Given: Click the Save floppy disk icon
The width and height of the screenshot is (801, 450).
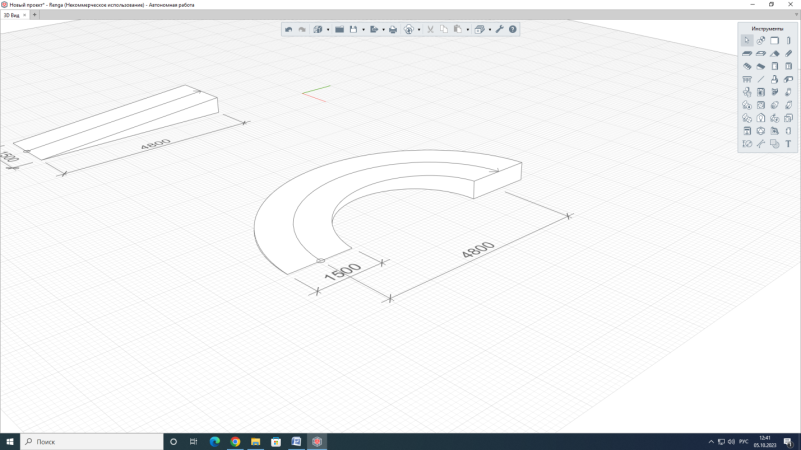Looking at the screenshot, I should [x=353, y=30].
